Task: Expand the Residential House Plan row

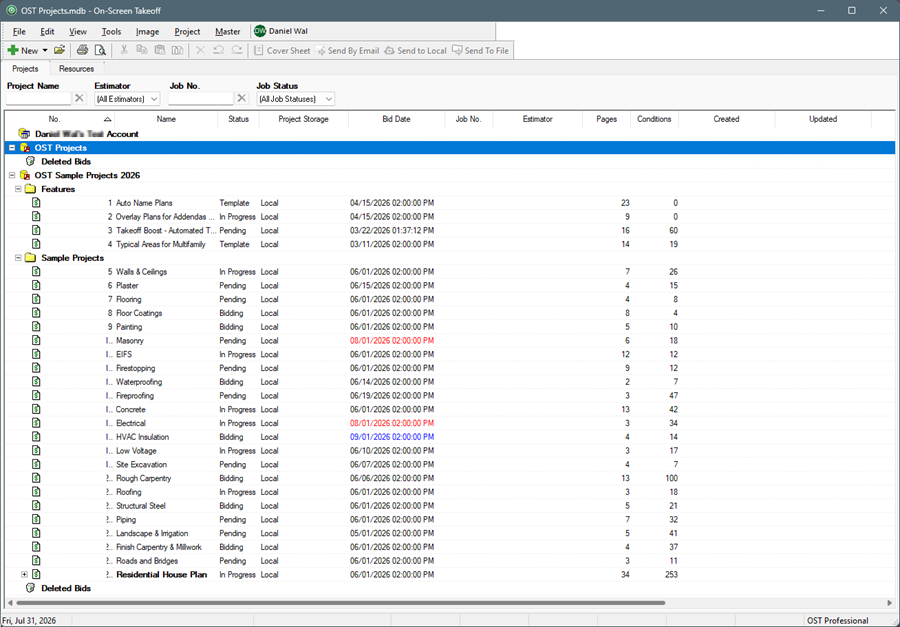Action: (24, 574)
